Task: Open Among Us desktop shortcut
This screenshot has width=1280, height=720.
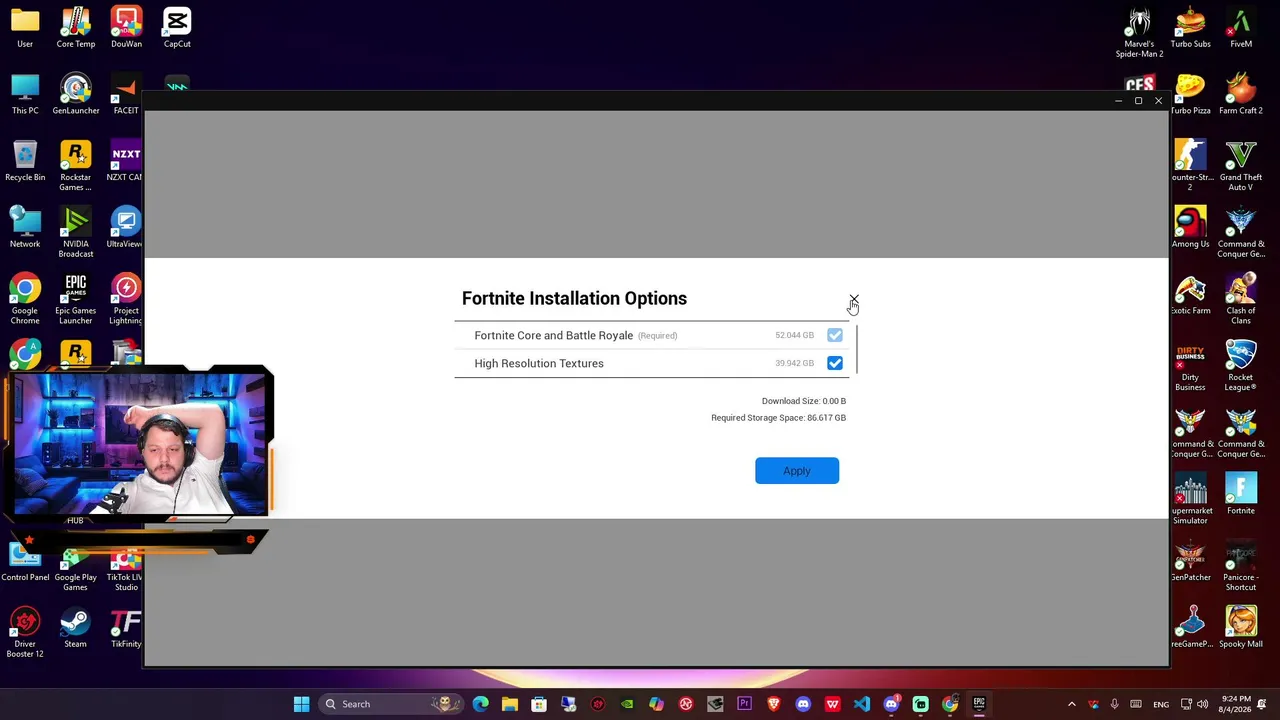Action: click(x=1190, y=228)
